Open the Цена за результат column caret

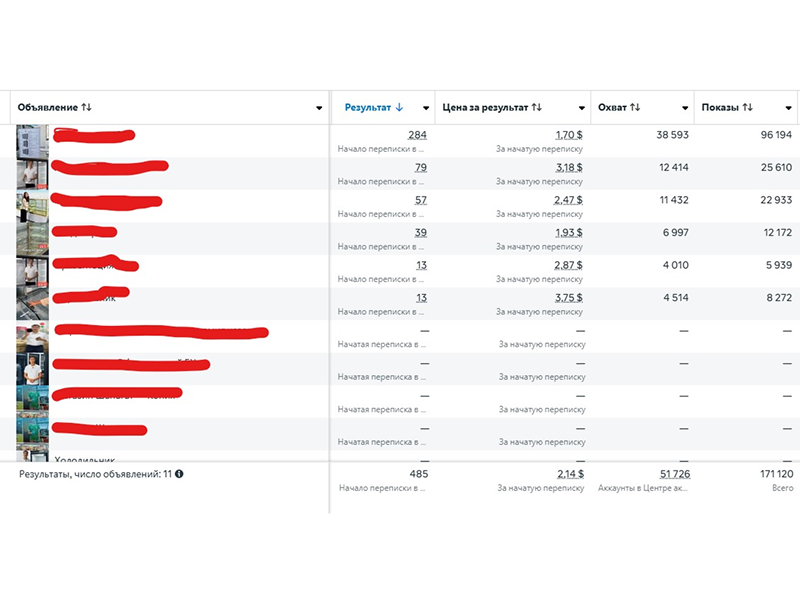(582, 108)
